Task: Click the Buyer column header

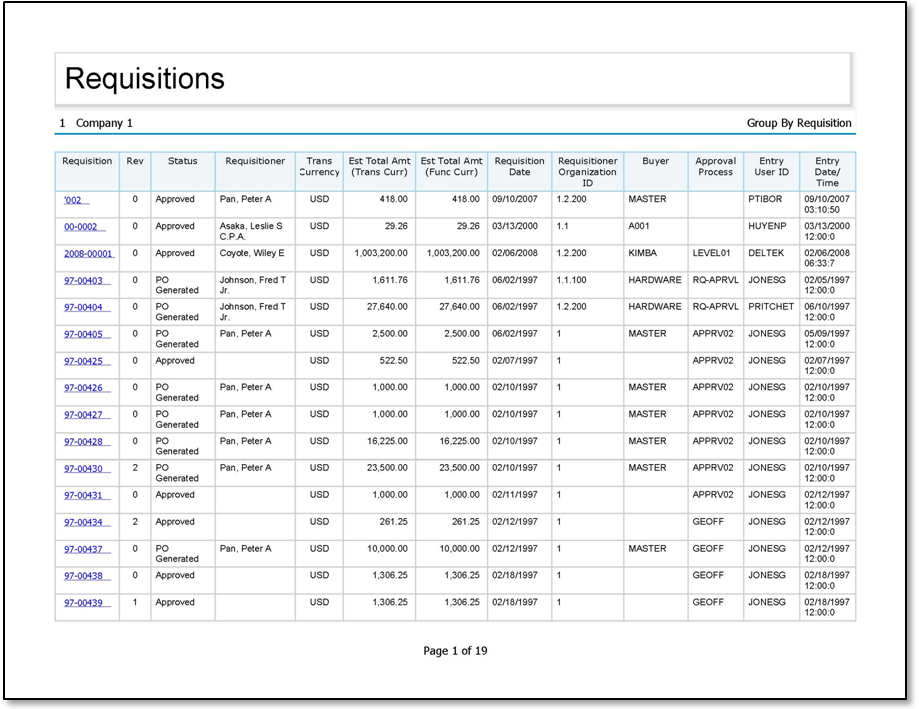Action: pyautogui.click(x=655, y=161)
